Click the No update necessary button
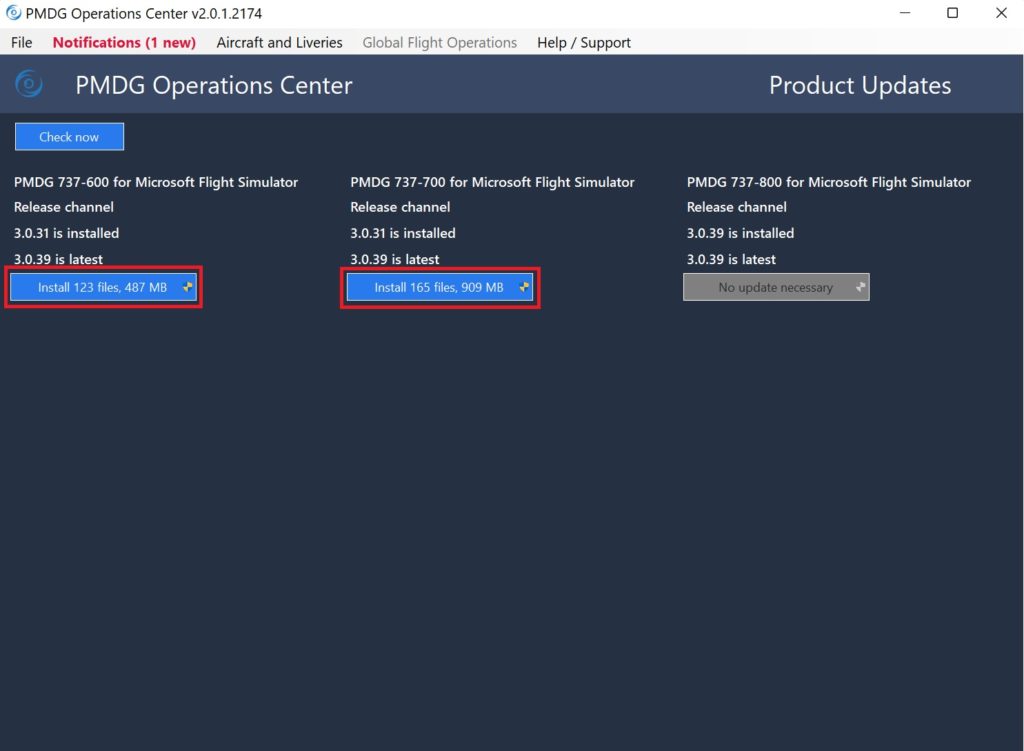Viewport: 1024px width, 751px height. pos(776,287)
